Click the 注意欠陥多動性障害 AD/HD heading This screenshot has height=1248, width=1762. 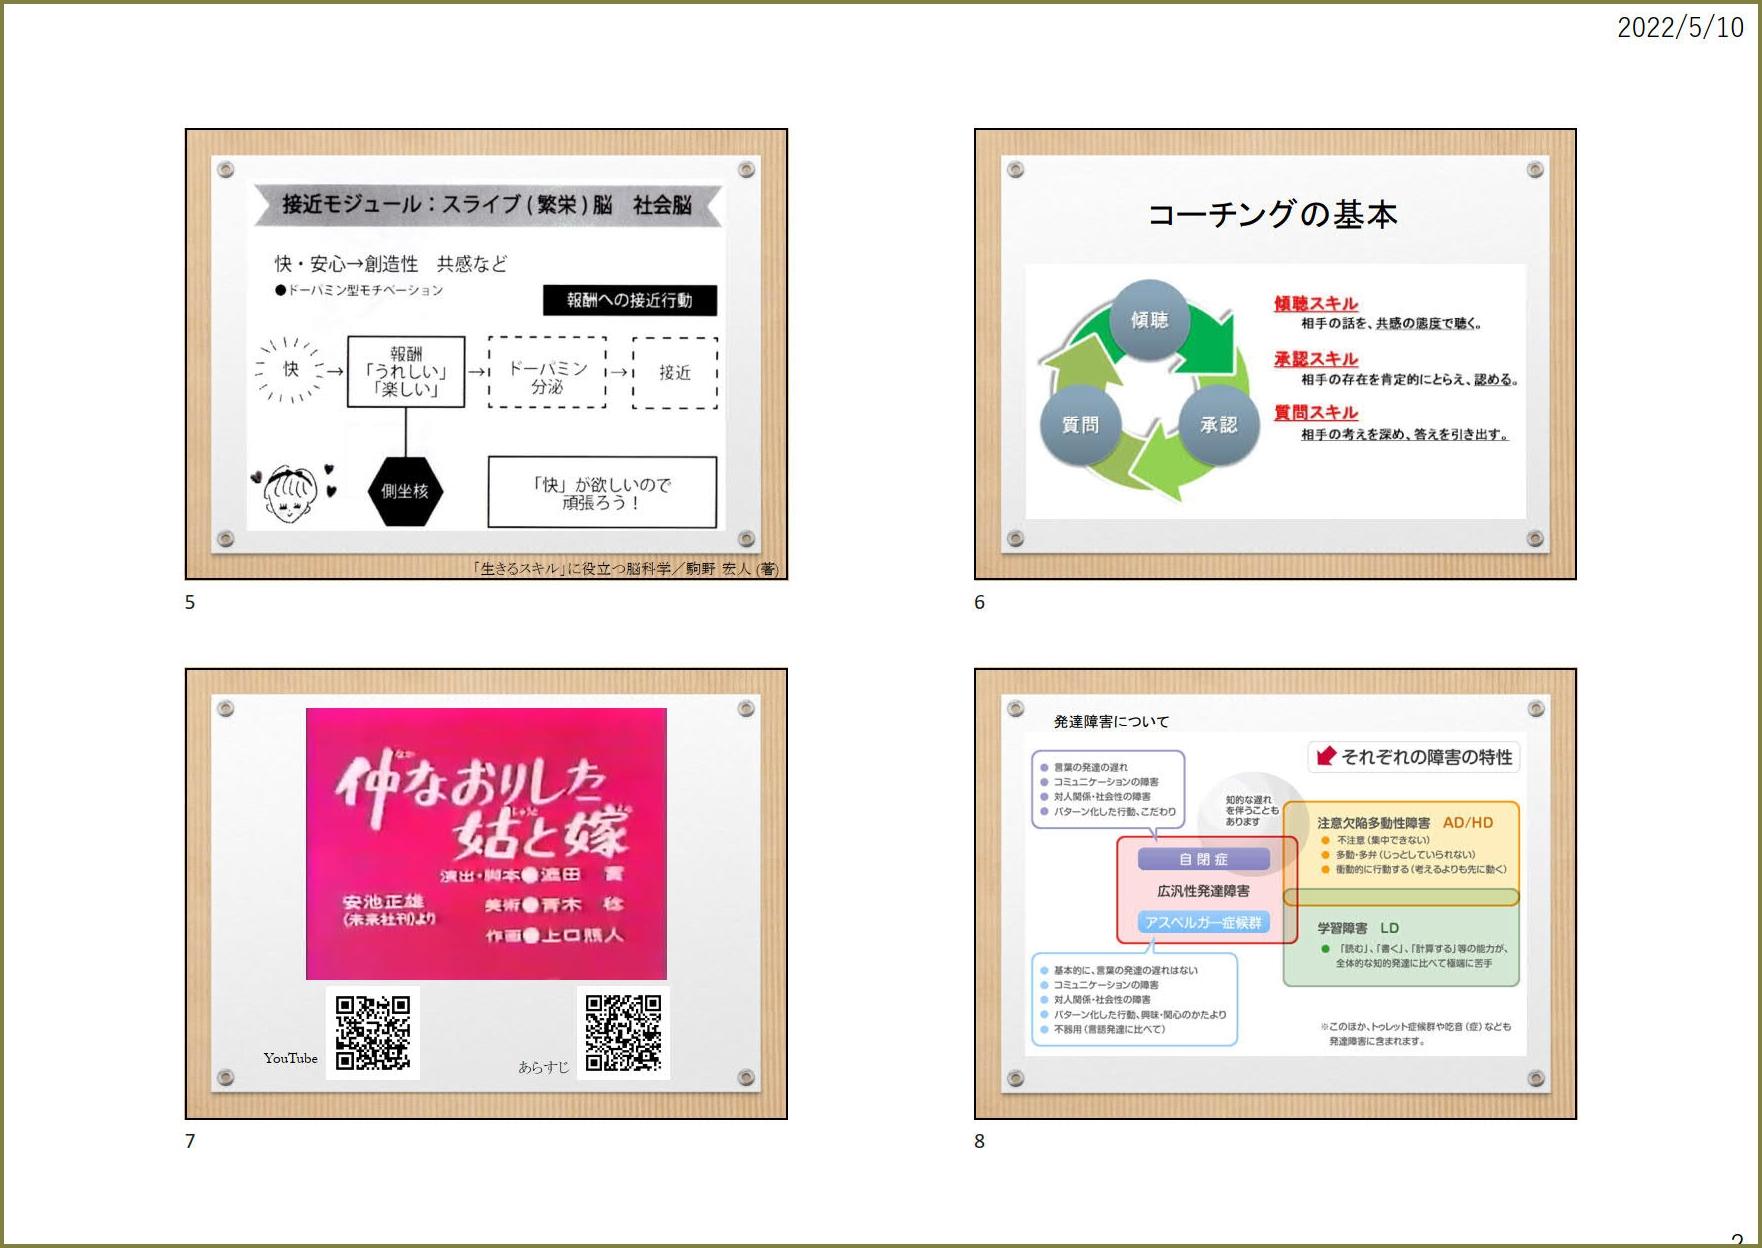click(1405, 822)
